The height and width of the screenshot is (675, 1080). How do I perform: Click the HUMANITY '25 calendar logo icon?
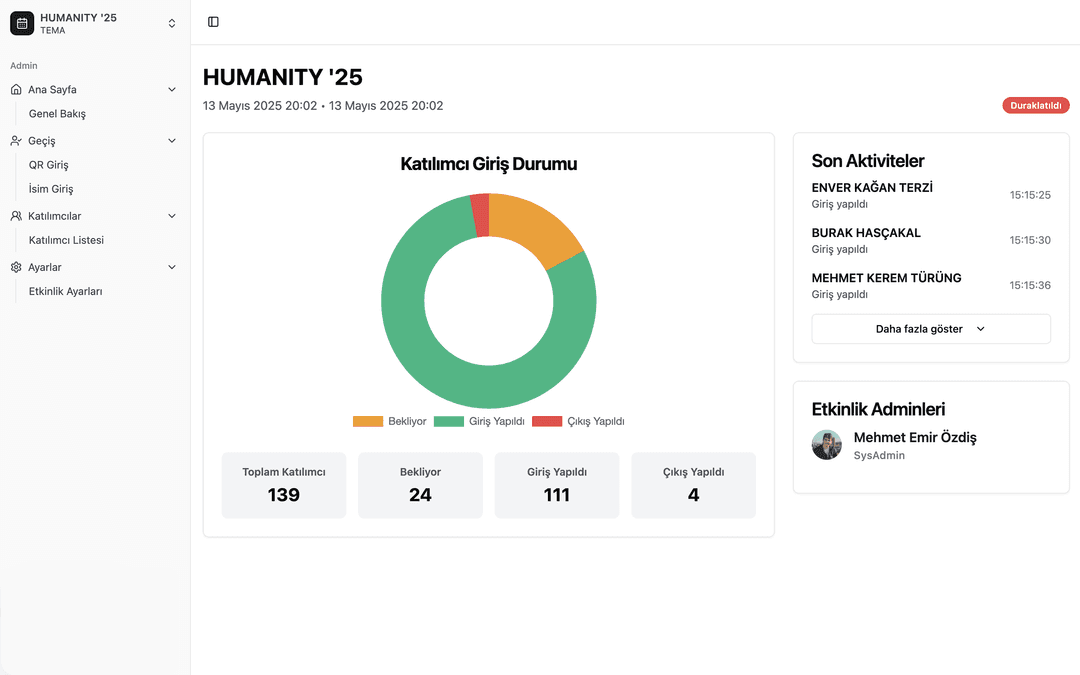[x=22, y=23]
